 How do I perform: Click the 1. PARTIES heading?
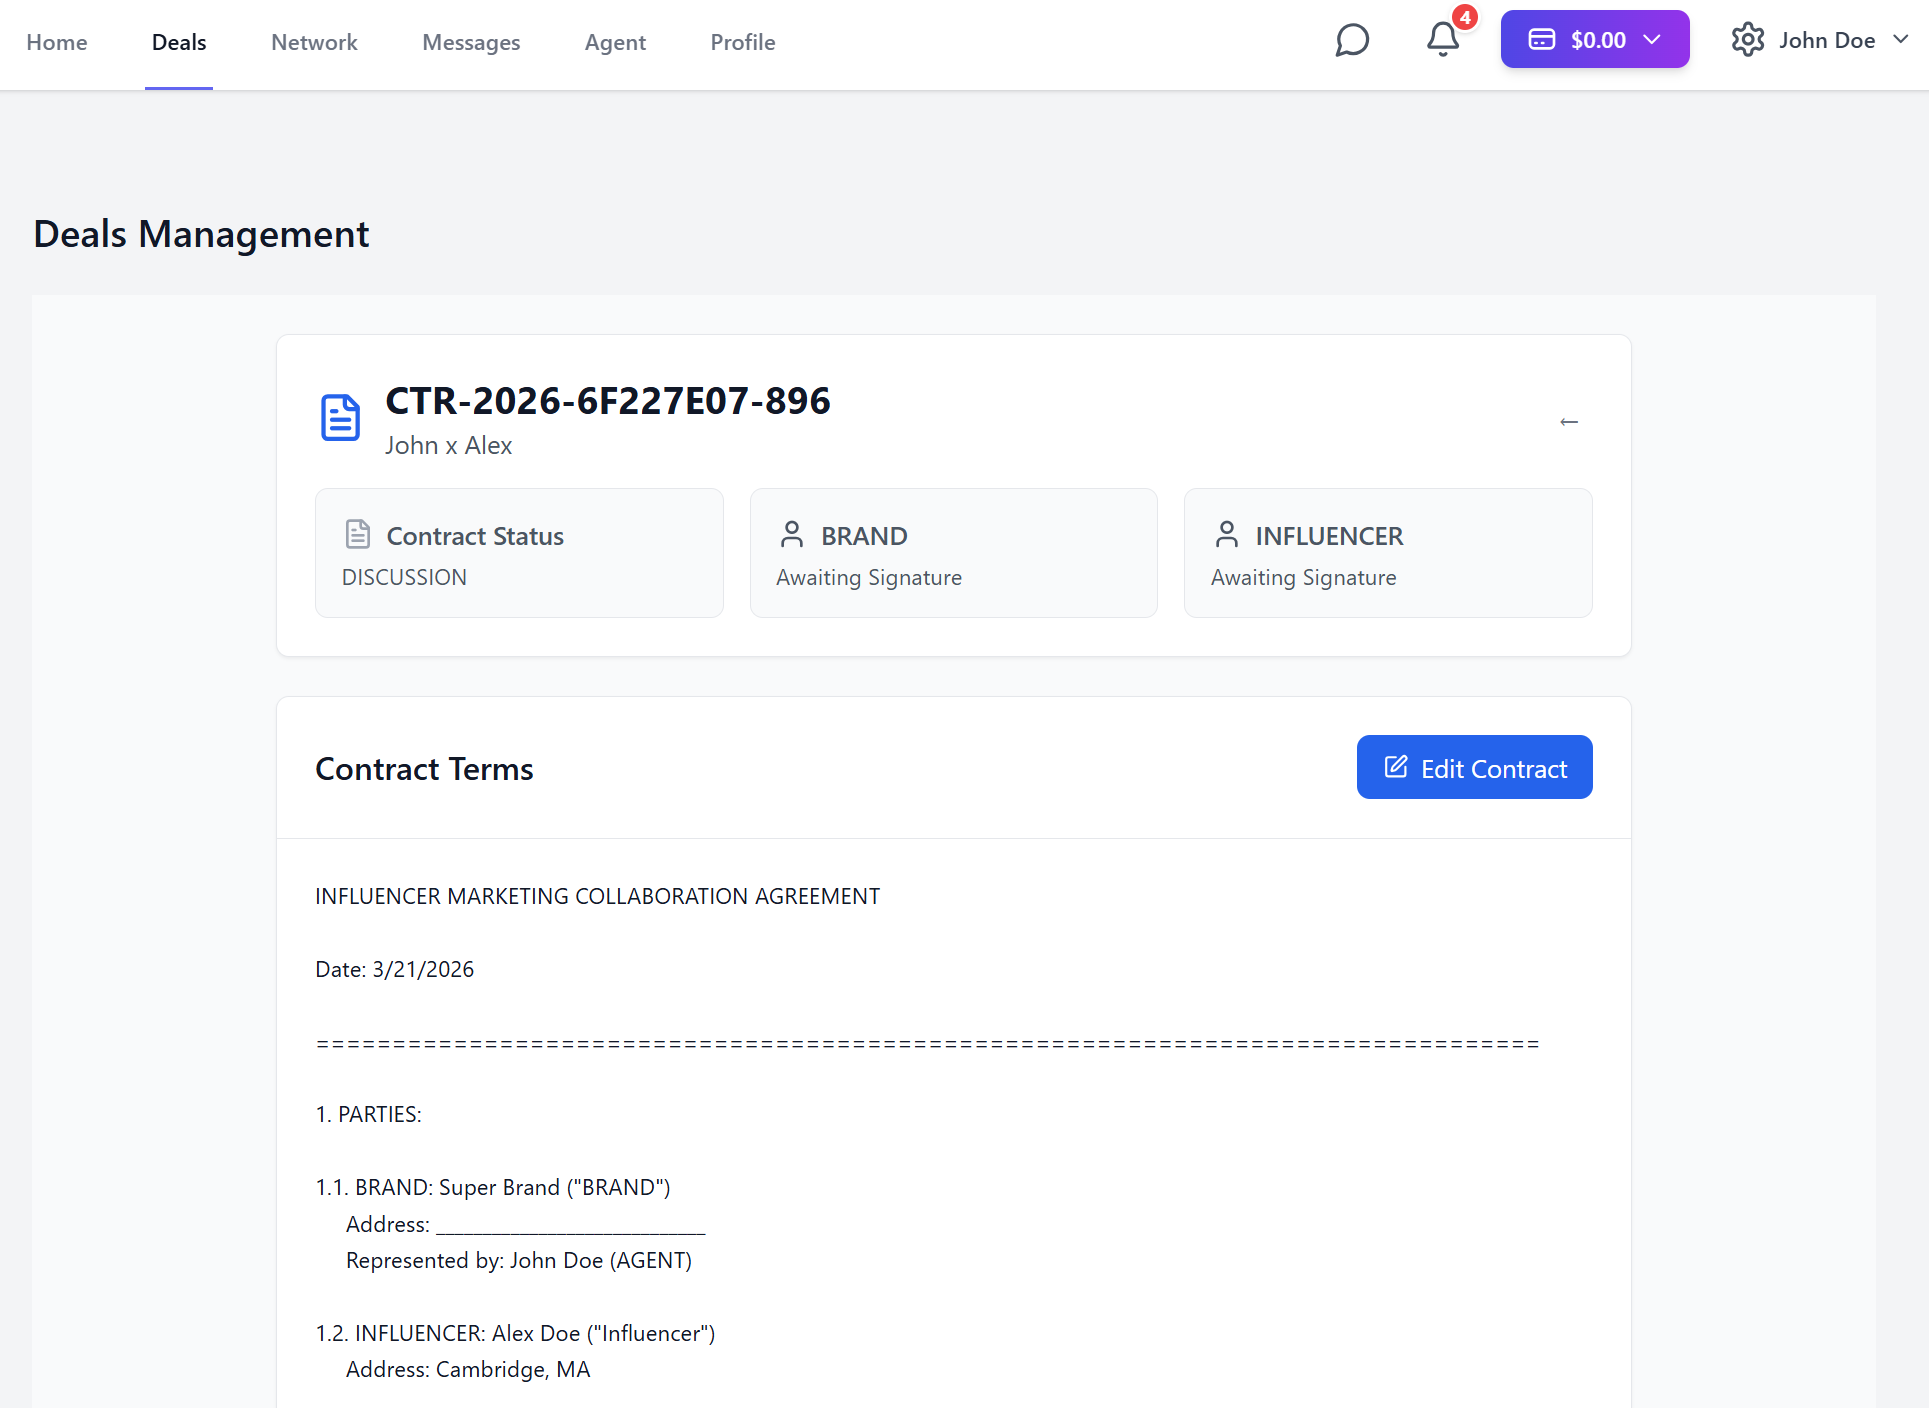click(x=369, y=1114)
